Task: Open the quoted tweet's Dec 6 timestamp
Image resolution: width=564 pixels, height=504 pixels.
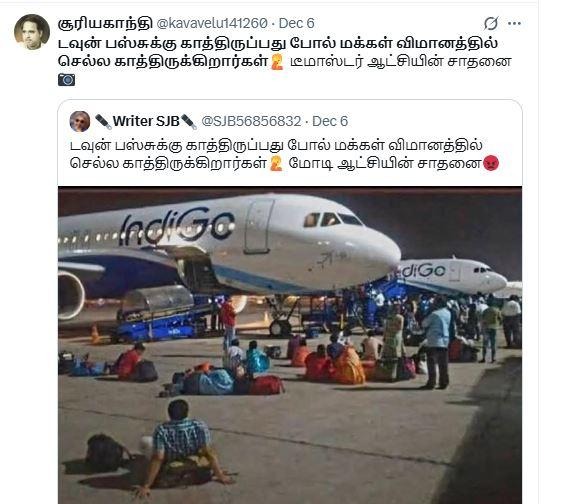Action: click(330, 121)
